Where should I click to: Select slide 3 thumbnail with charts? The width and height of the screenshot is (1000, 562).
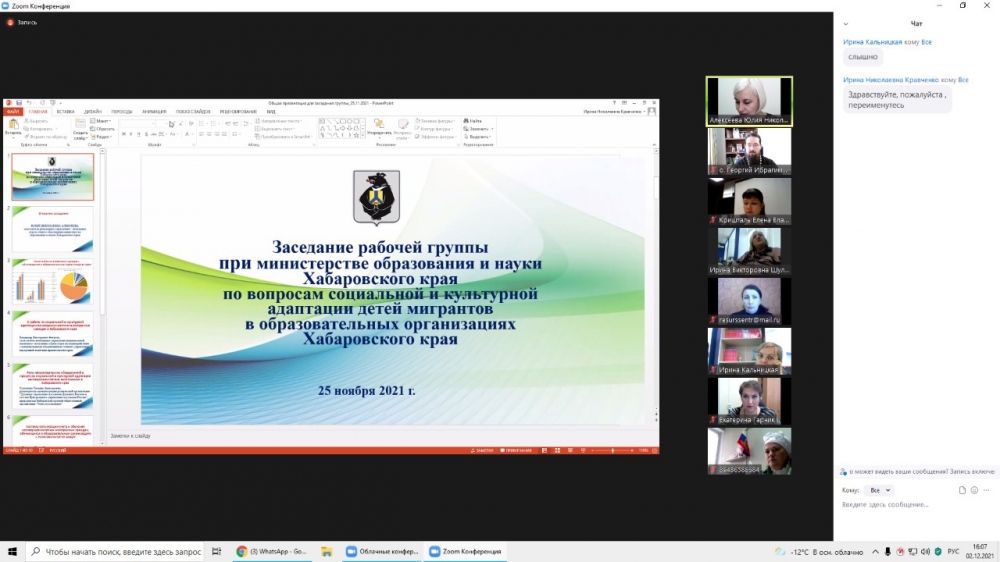click(52, 281)
